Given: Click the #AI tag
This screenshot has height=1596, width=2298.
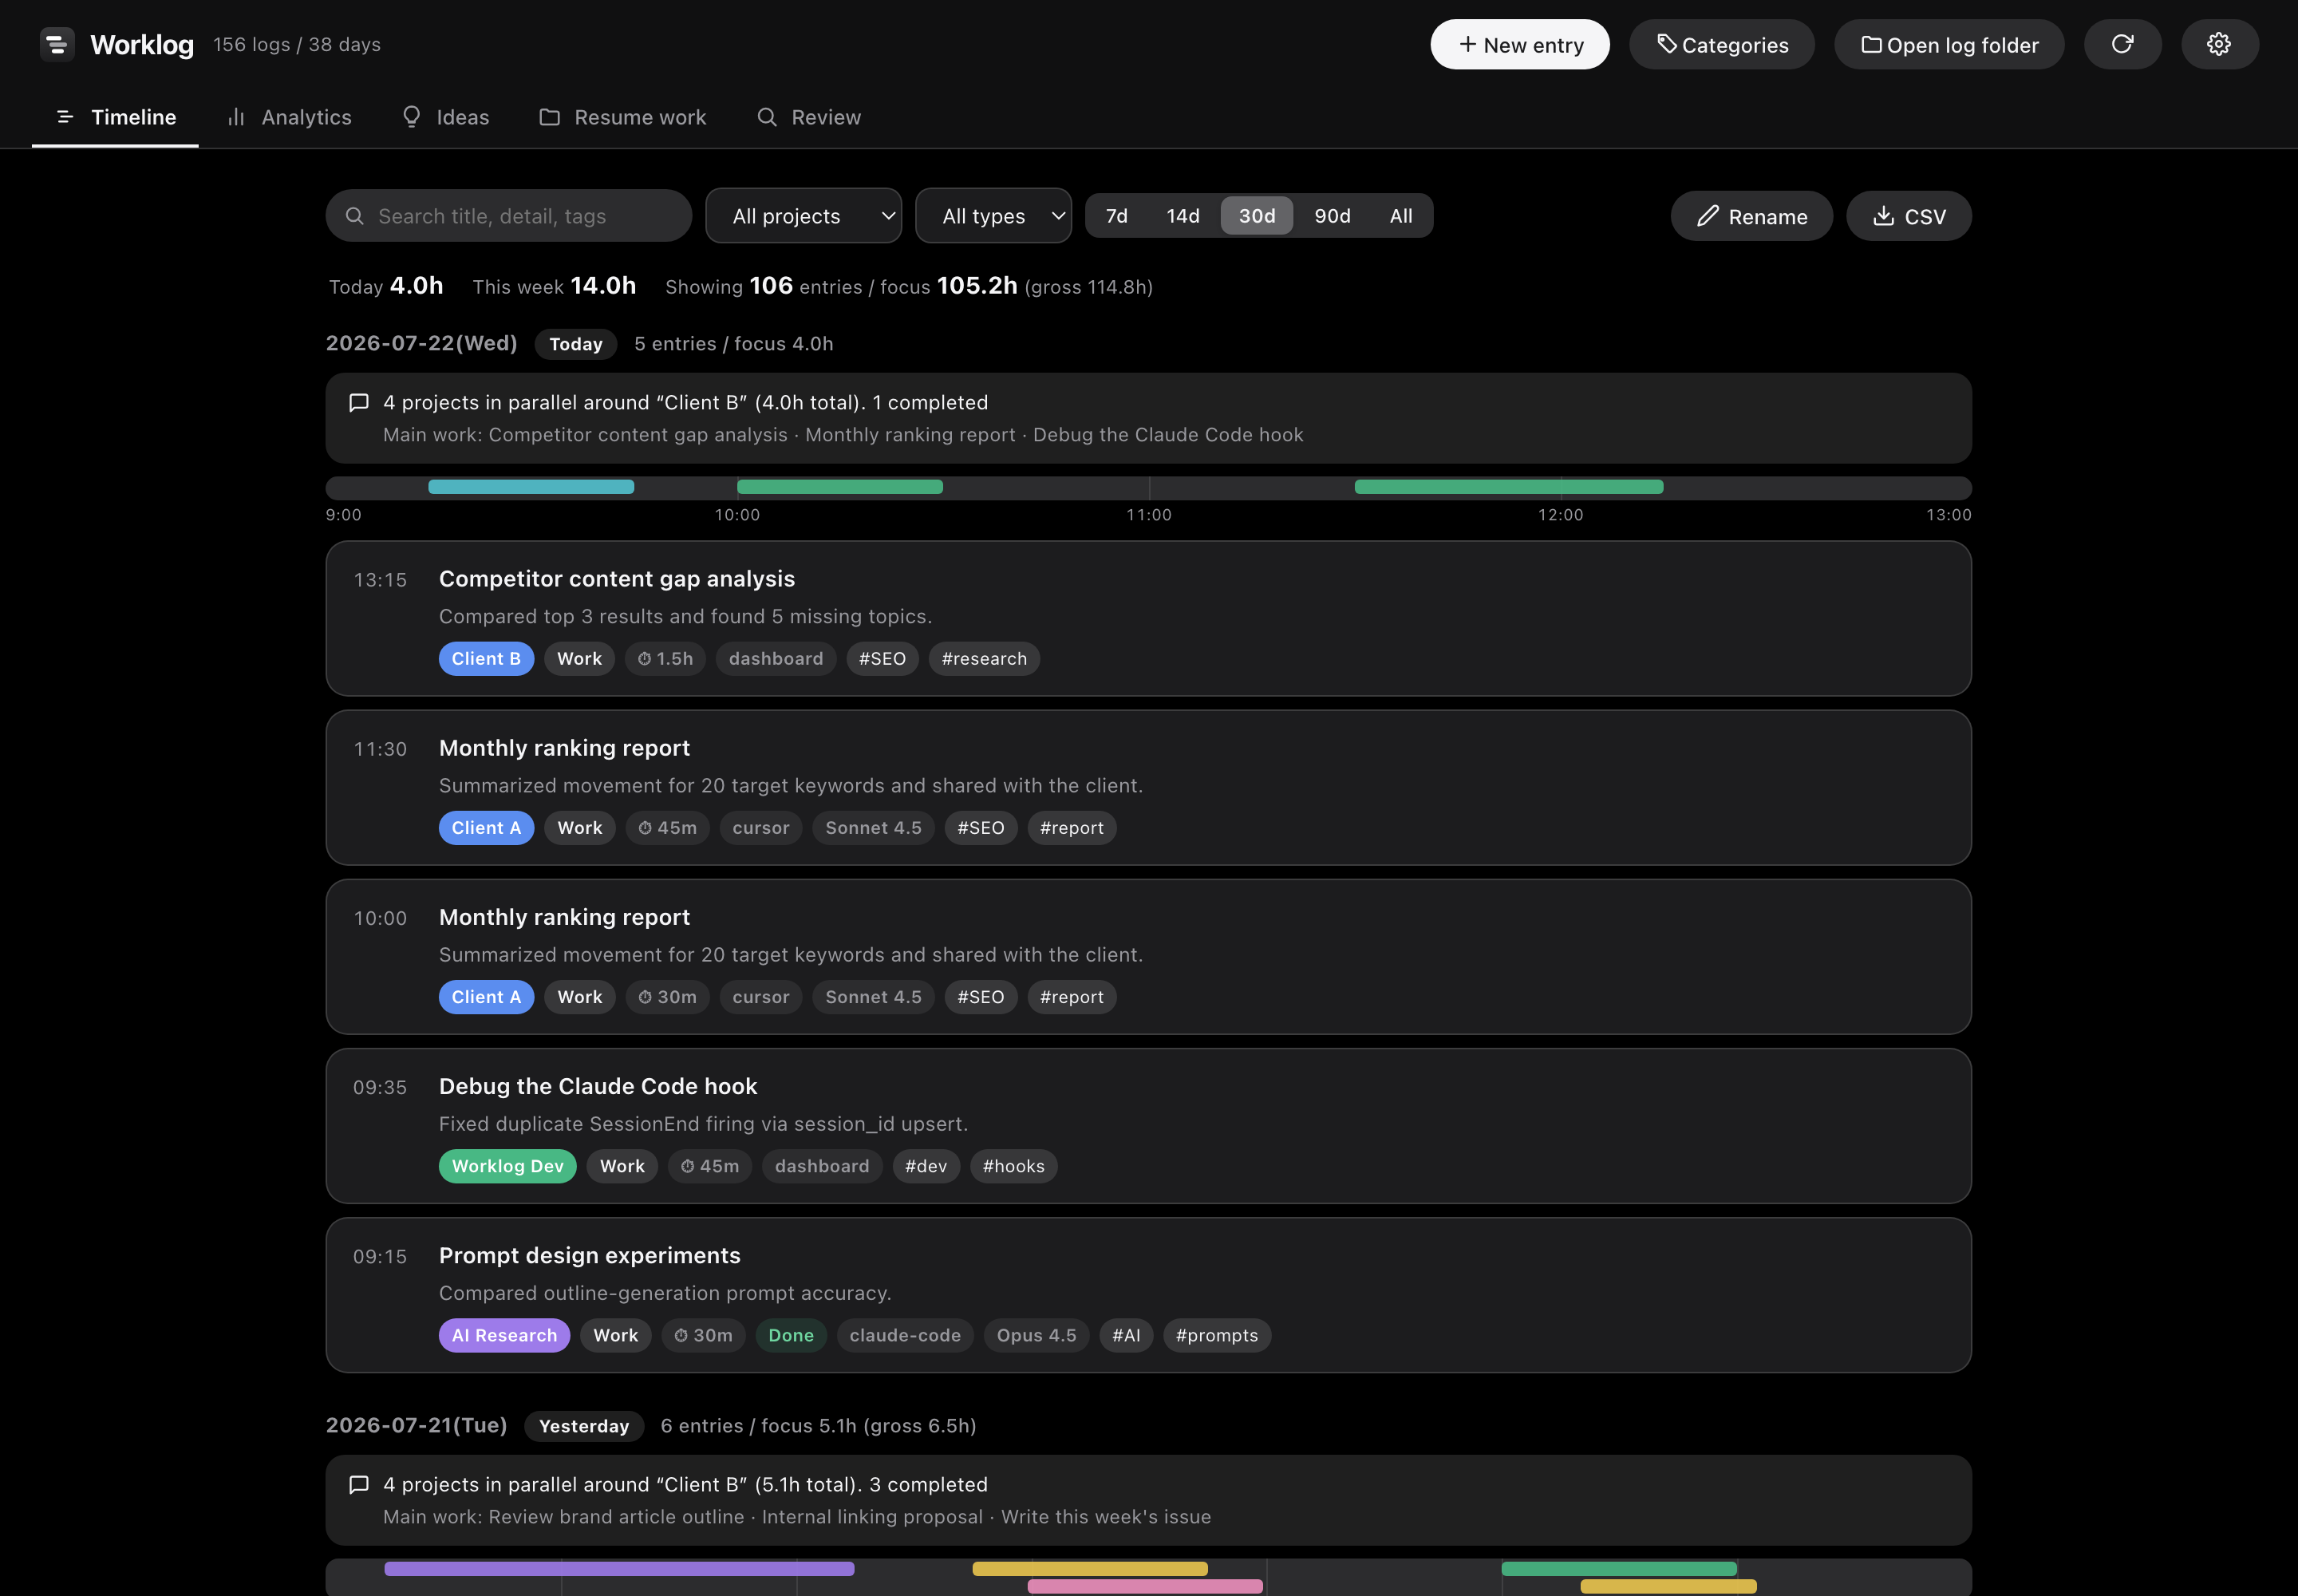Looking at the screenshot, I should click(x=1126, y=1335).
